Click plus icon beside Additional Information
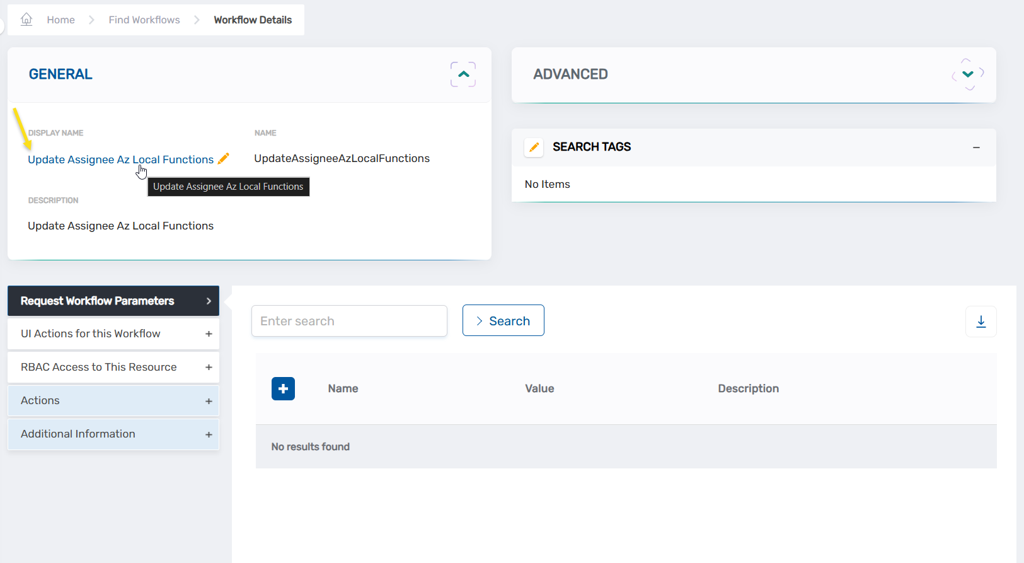Screen dimensions: 1024x563 pyautogui.click(x=209, y=434)
